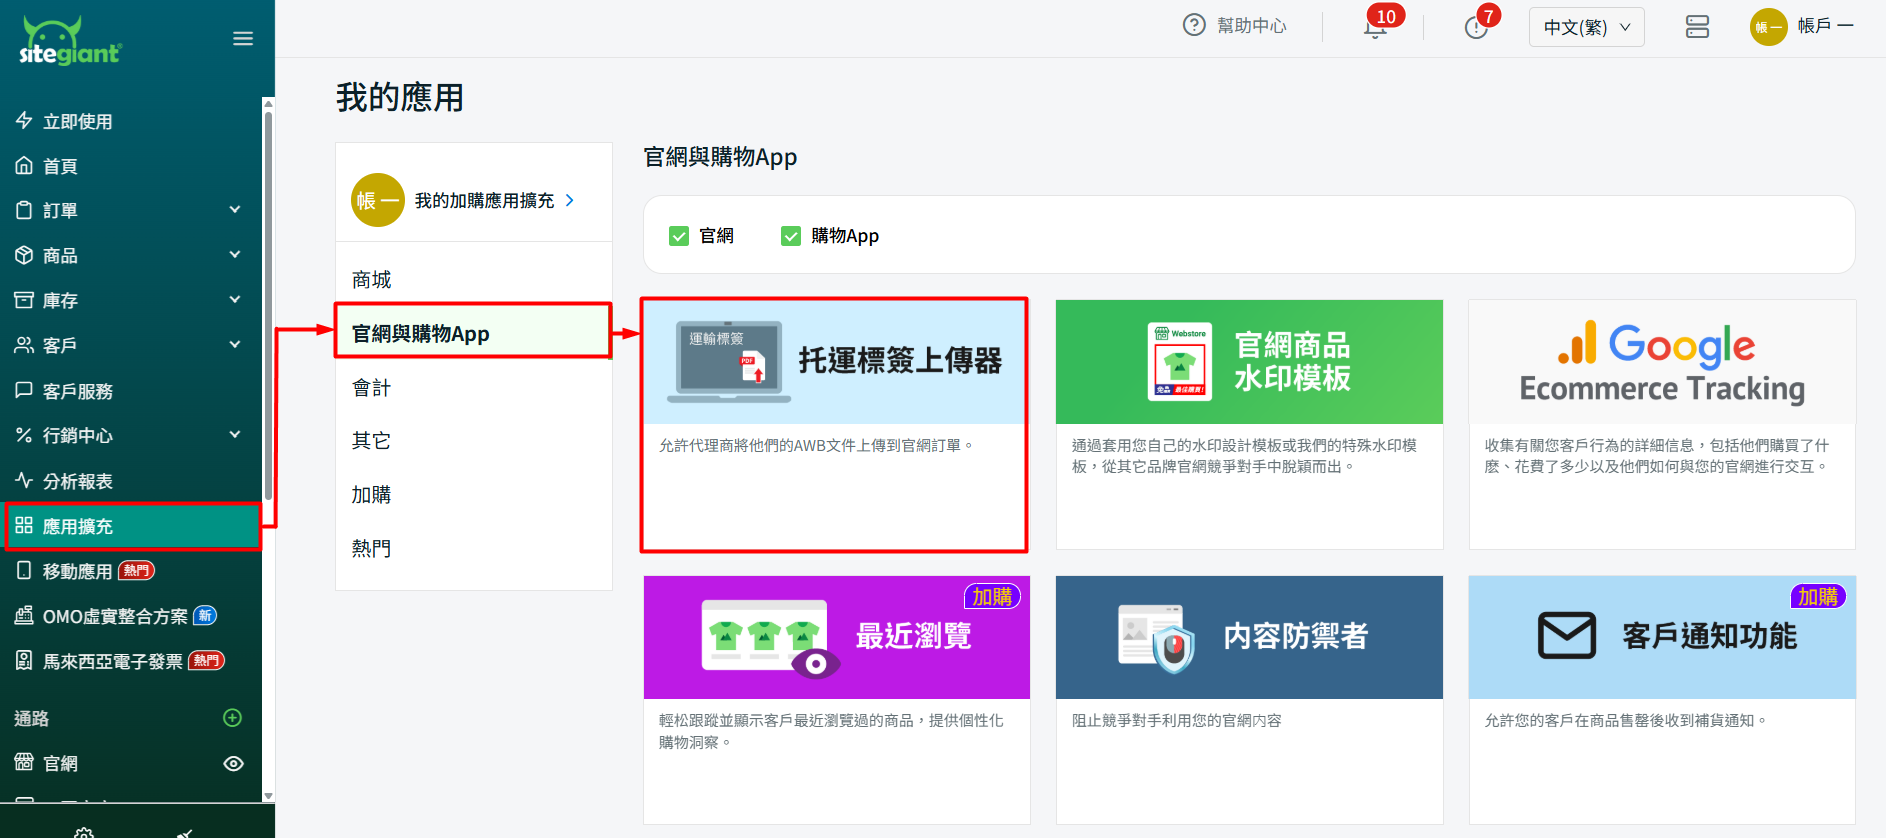Screen dimensions: 1886x838
Task: Open the server stack icon in header
Action: click(x=1697, y=27)
